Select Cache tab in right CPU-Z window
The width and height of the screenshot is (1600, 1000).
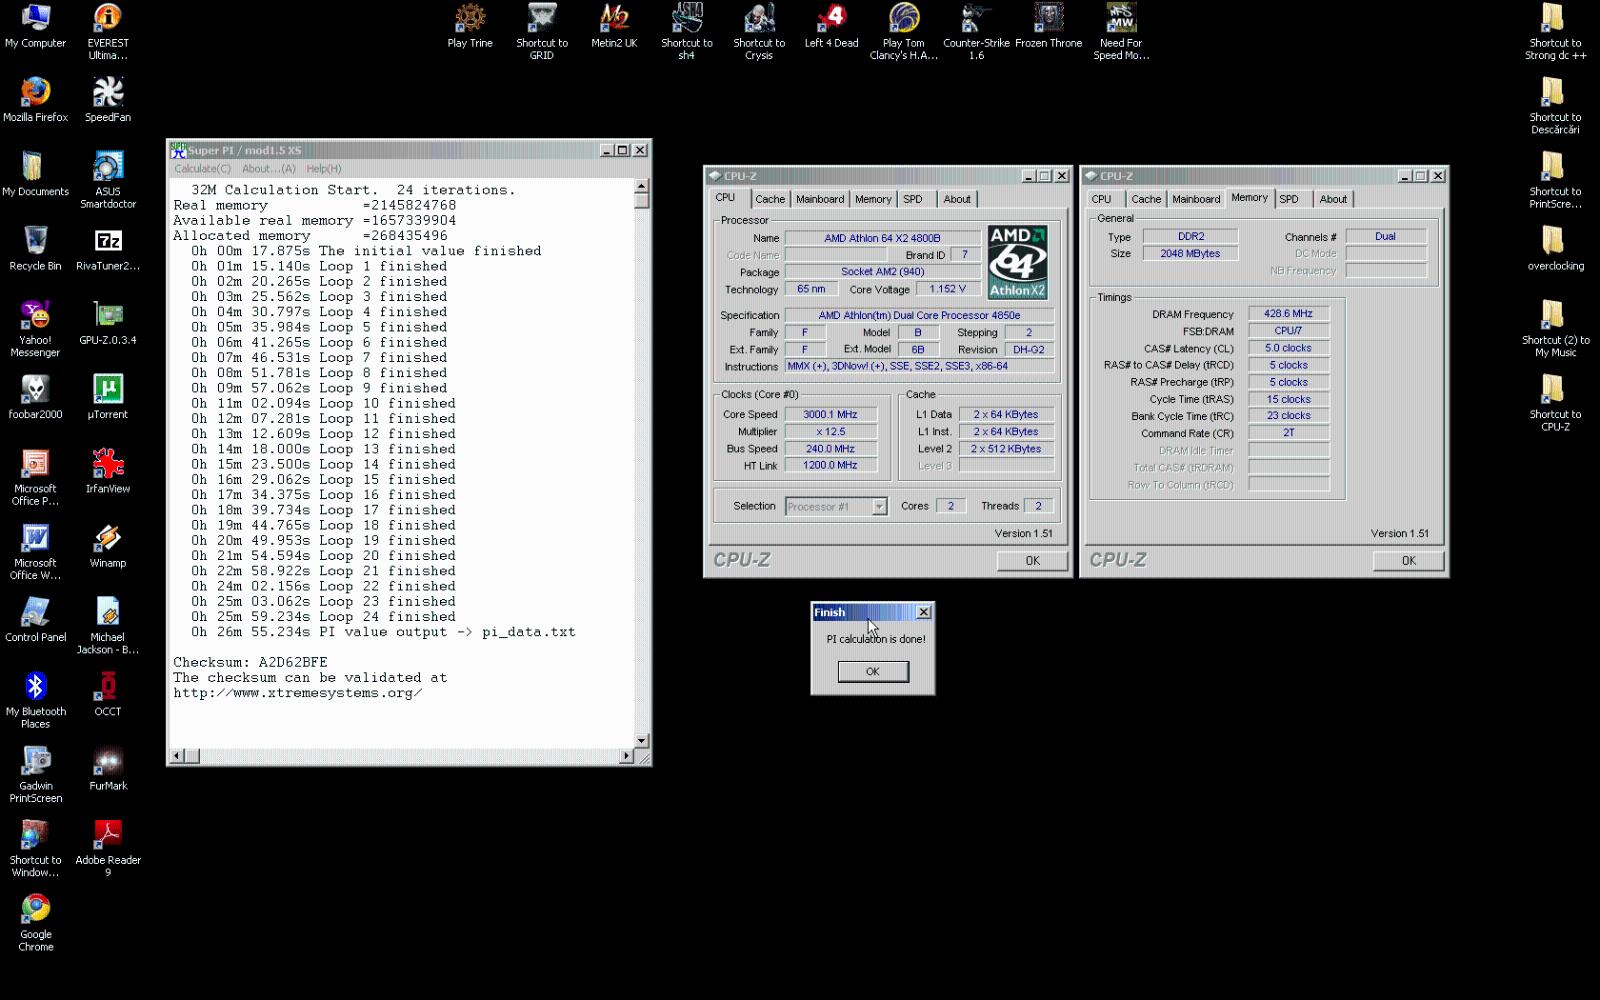(1146, 199)
